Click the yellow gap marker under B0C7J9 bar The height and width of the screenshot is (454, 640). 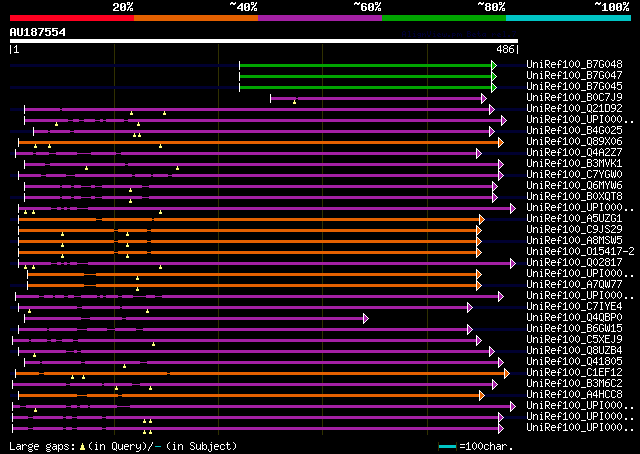coord(294,102)
